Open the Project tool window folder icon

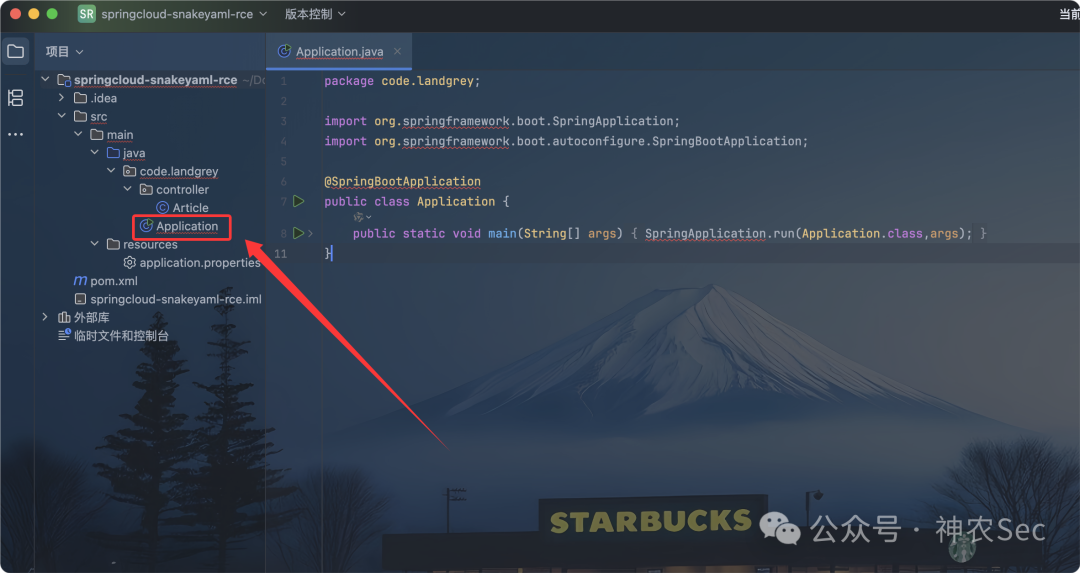15,52
